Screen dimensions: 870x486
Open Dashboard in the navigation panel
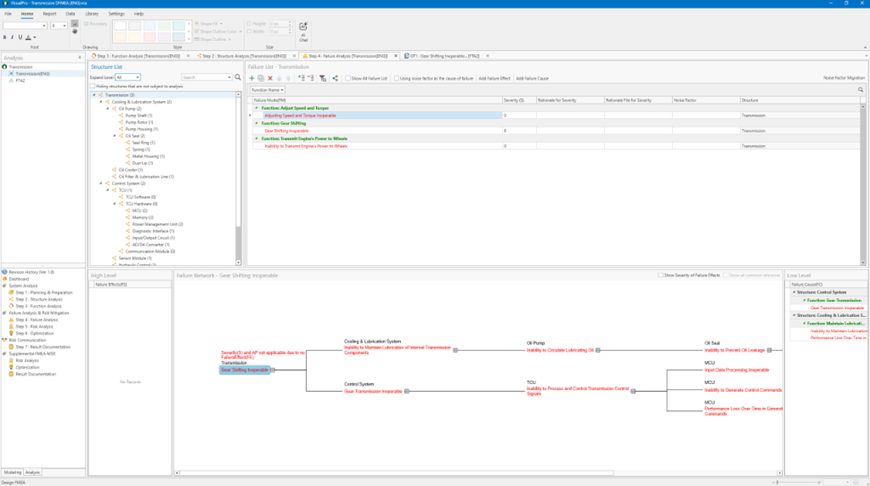(x=18, y=279)
